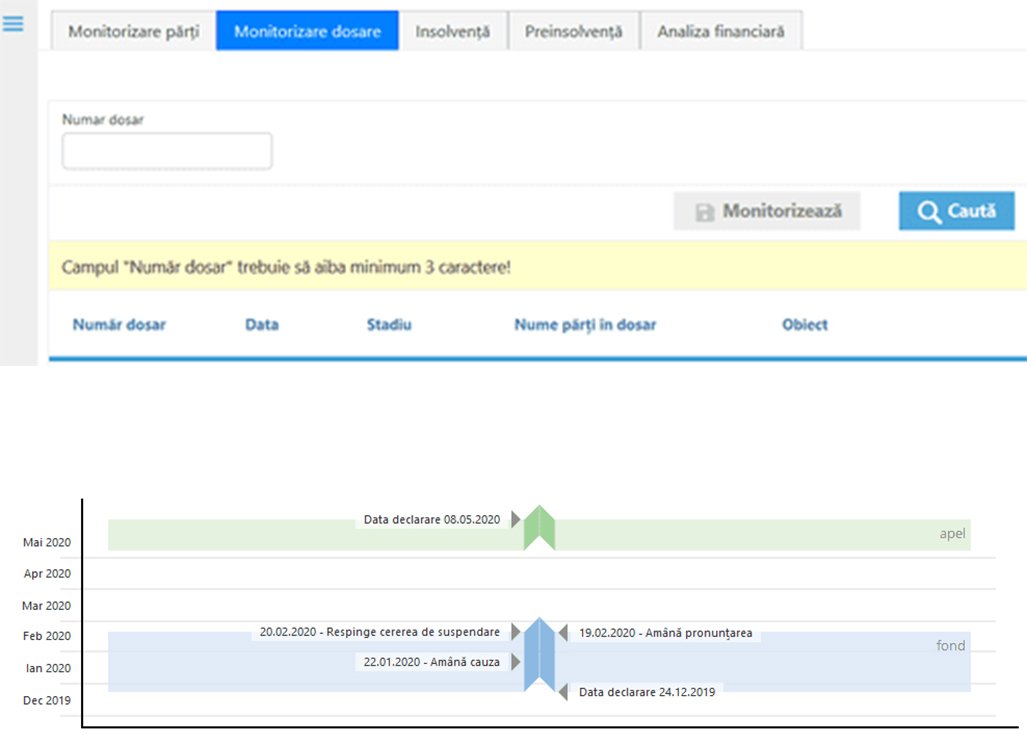1027x744 pixels.
Task: Sort by Stadiu column header
Action: point(389,325)
